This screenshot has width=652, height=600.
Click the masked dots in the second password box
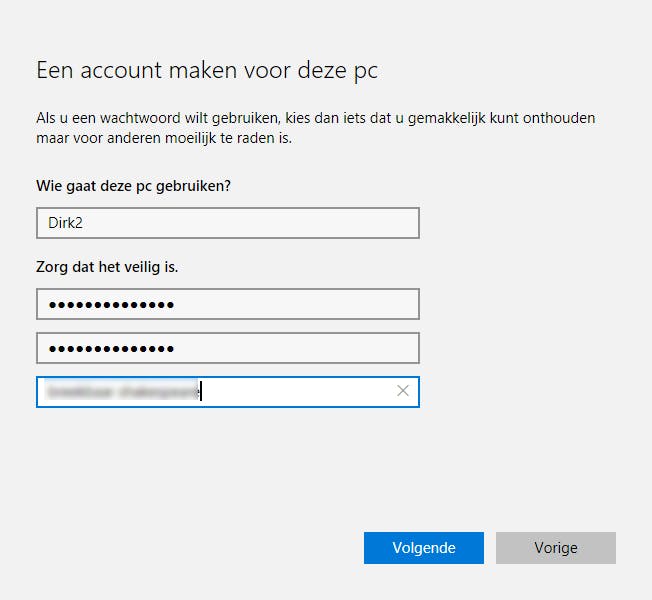[x=111, y=348]
